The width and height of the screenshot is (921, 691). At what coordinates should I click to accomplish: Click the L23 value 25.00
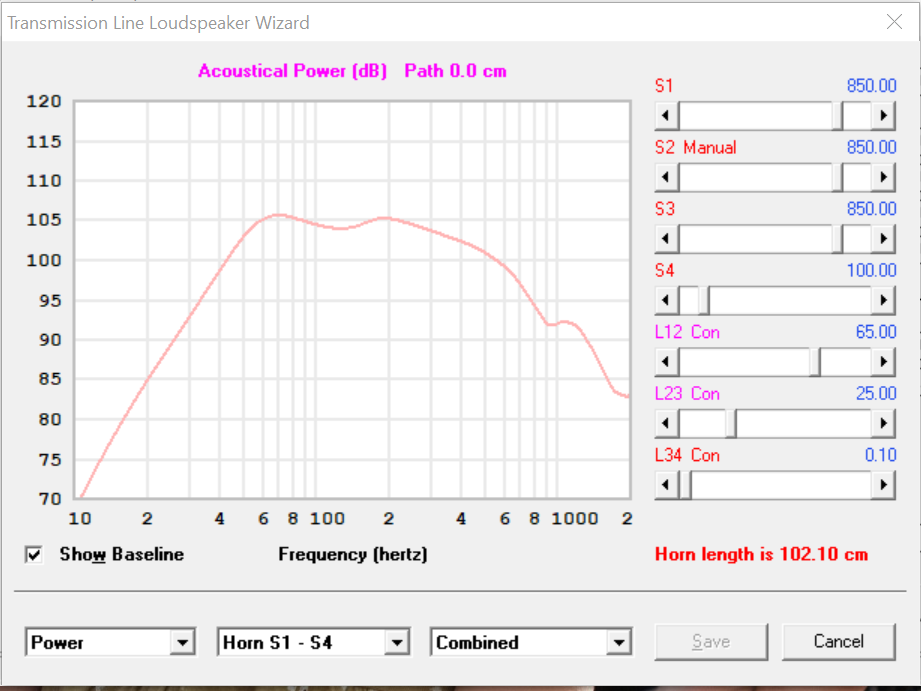point(876,394)
